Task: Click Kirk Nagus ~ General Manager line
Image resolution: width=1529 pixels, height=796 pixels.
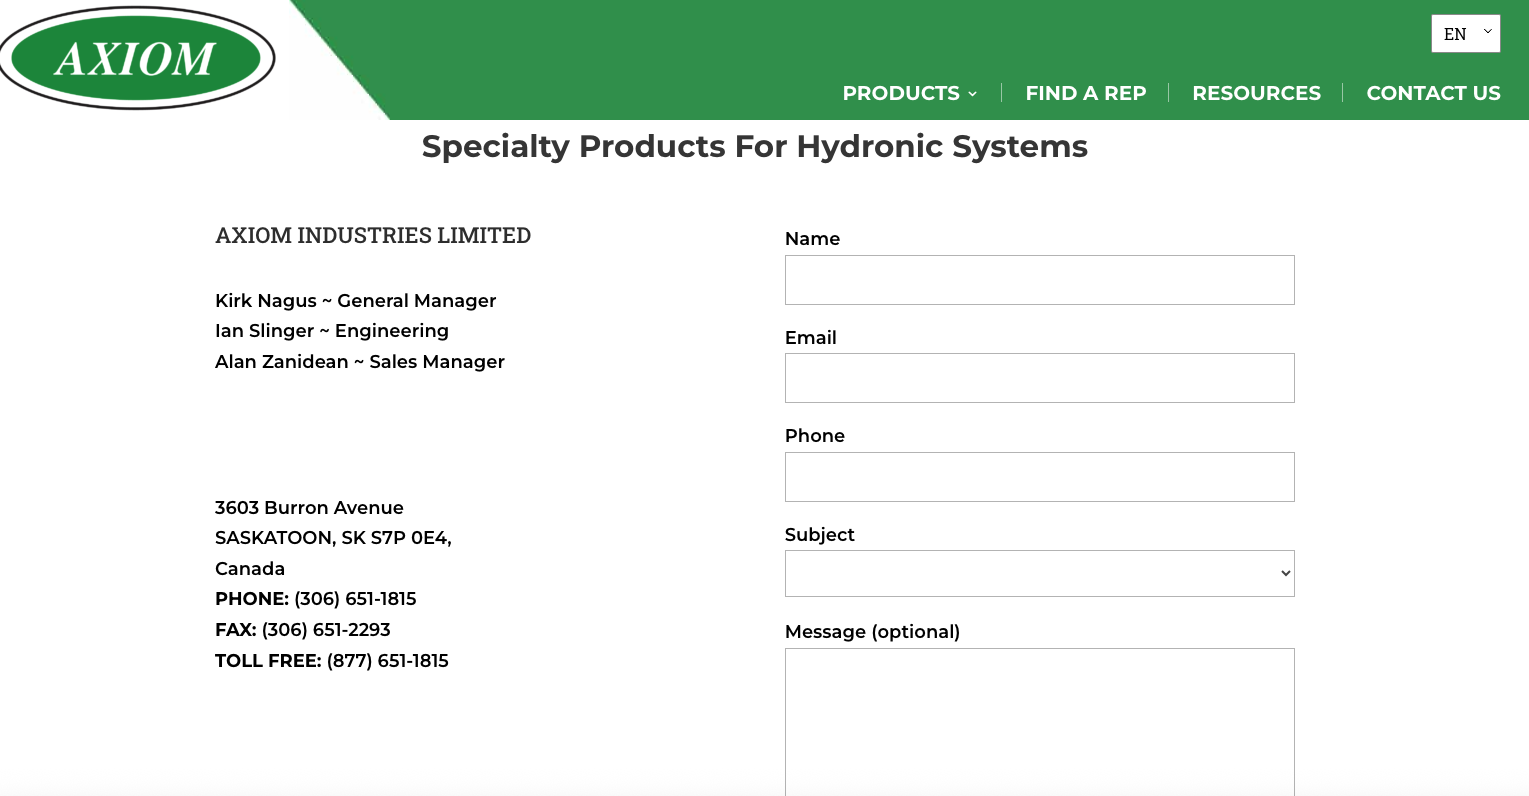Action: [356, 301]
